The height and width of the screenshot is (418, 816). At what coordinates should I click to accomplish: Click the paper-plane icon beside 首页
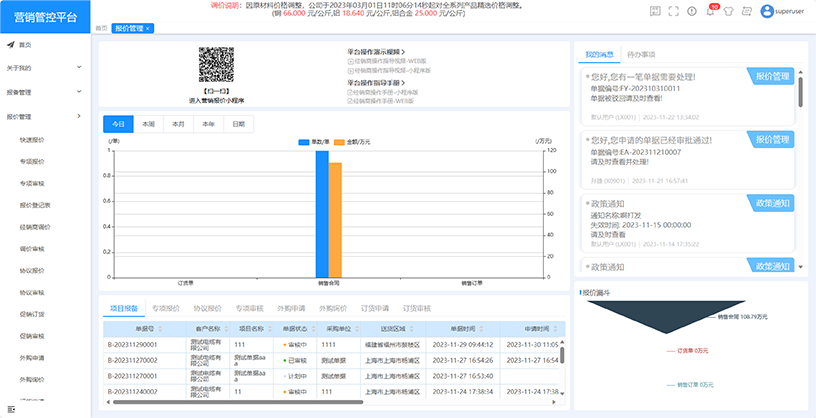pos(10,45)
